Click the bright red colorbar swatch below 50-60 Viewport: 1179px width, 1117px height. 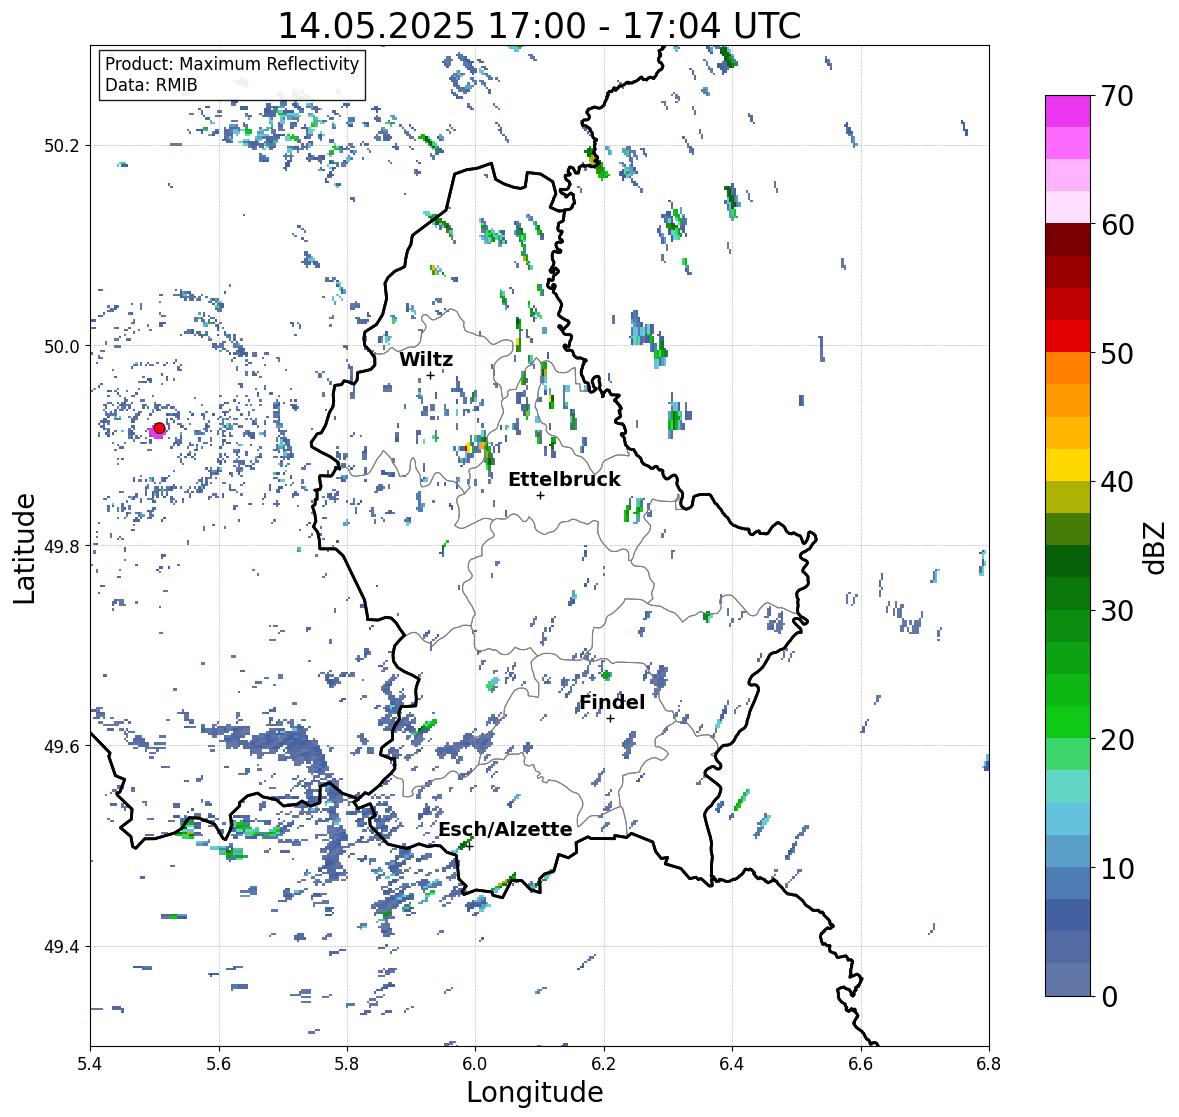click(x=1068, y=336)
